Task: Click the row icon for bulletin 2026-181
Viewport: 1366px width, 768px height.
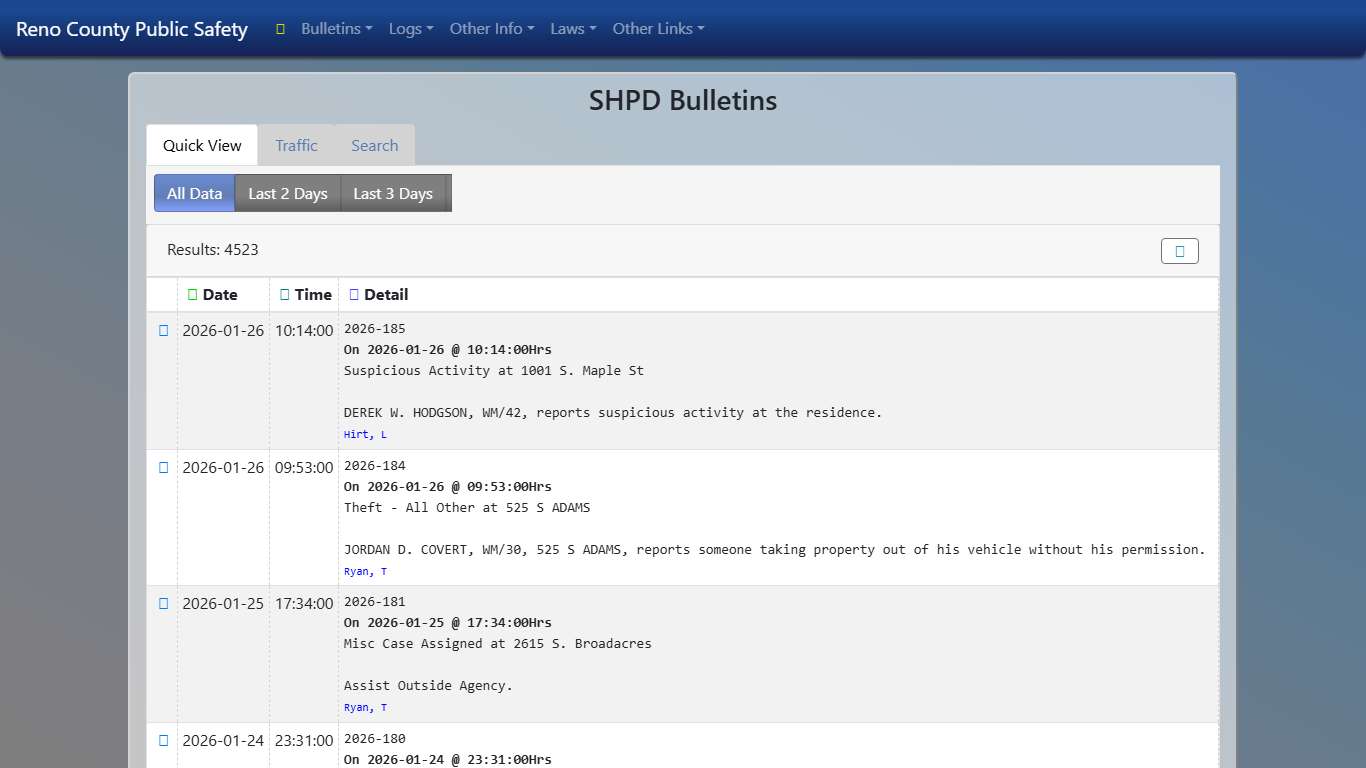Action: pos(162,603)
